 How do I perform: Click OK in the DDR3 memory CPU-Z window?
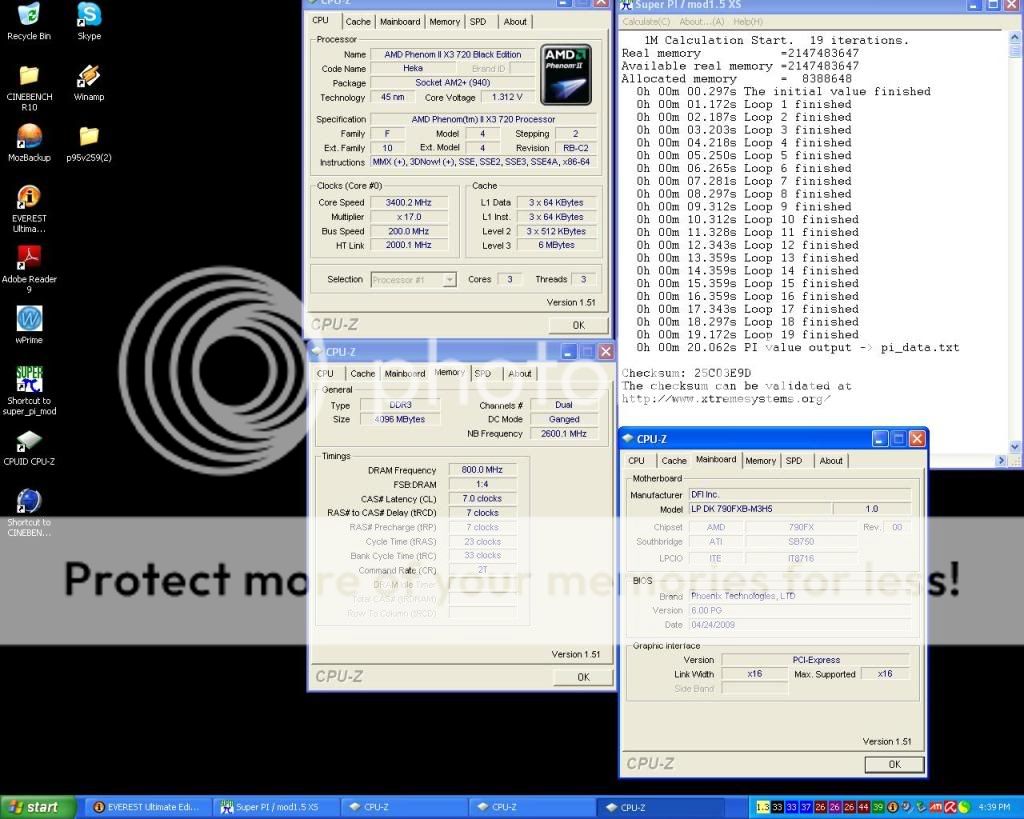click(583, 677)
